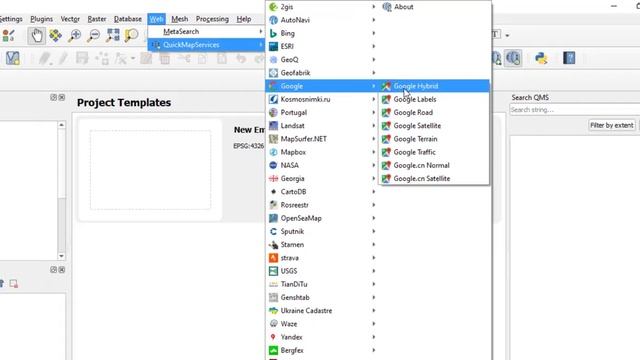
Task: Click the Bing logo icon
Action: coord(273,33)
